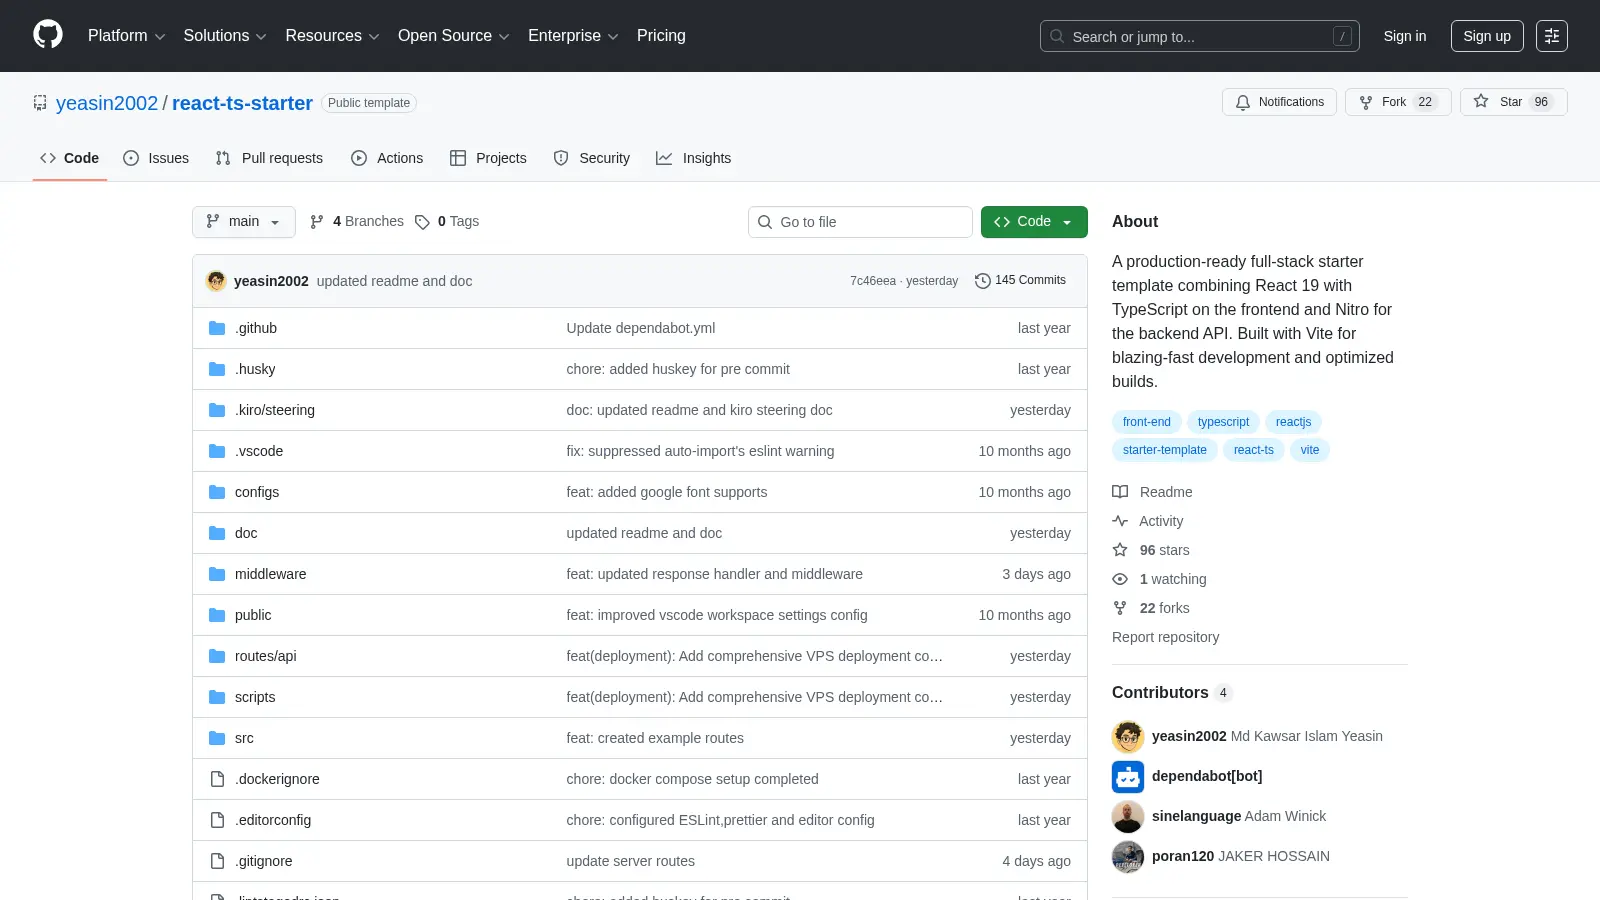The height and width of the screenshot is (900, 1600).
Task: Open the src folder
Action: (x=244, y=738)
